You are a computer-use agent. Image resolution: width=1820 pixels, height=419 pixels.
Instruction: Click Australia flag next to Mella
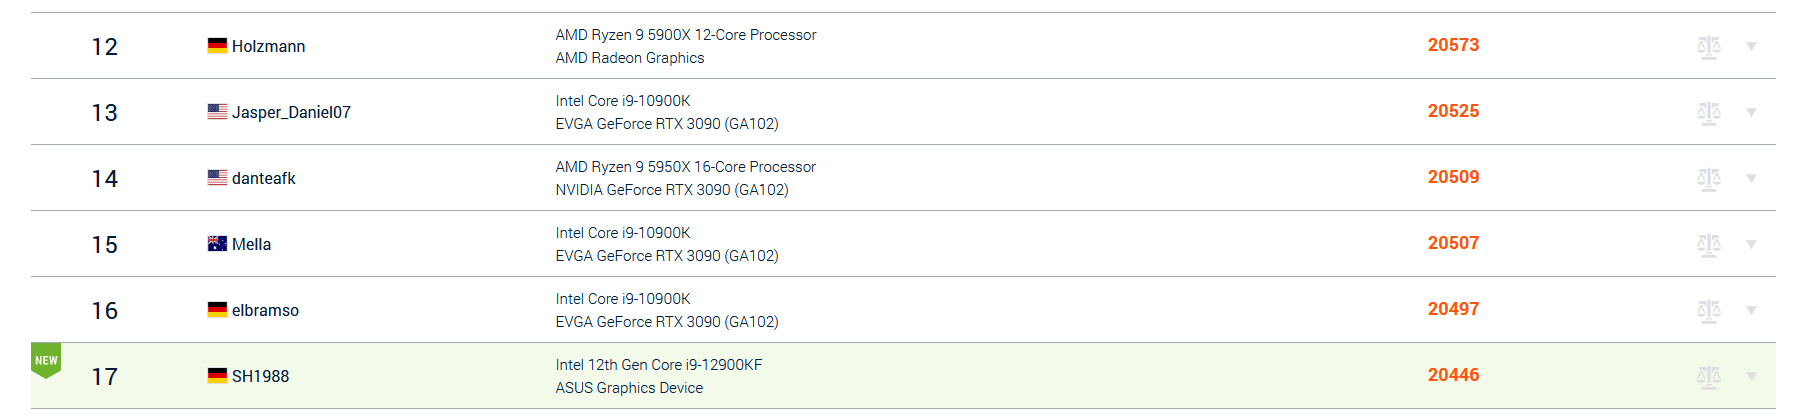(217, 244)
